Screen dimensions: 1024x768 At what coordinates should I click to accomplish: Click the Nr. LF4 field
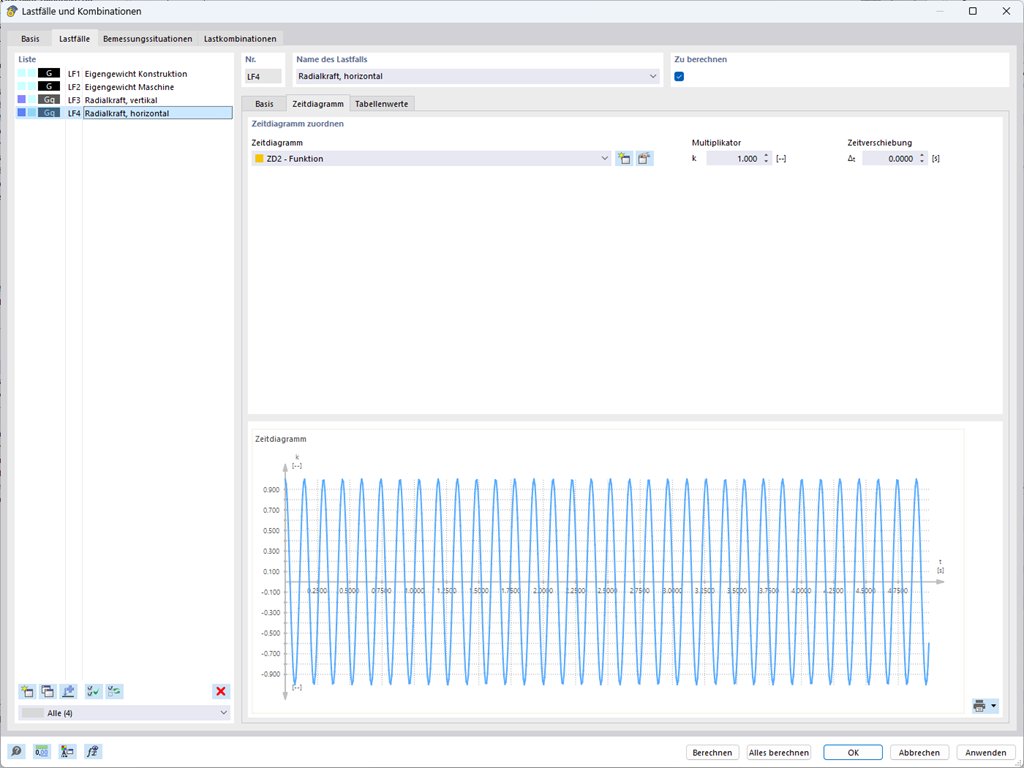[263, 76]
